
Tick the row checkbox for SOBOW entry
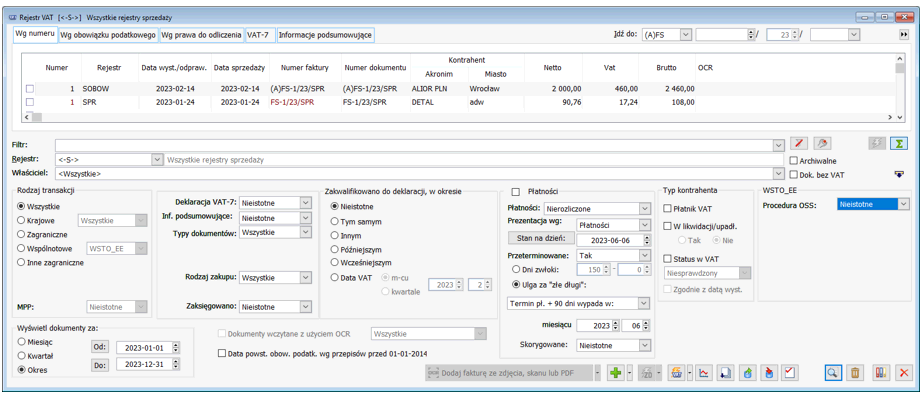pyautogui.click(x=29, y=89)
